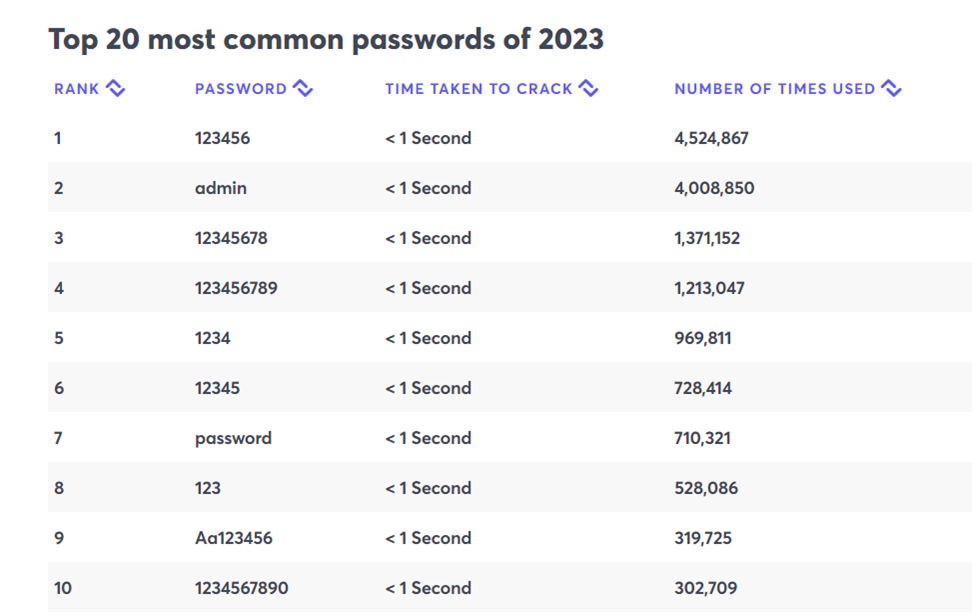Click the sort icon beside PASSWORD
Screen dimensions: 974x615
pyautogui.click(x=303, y=89)
